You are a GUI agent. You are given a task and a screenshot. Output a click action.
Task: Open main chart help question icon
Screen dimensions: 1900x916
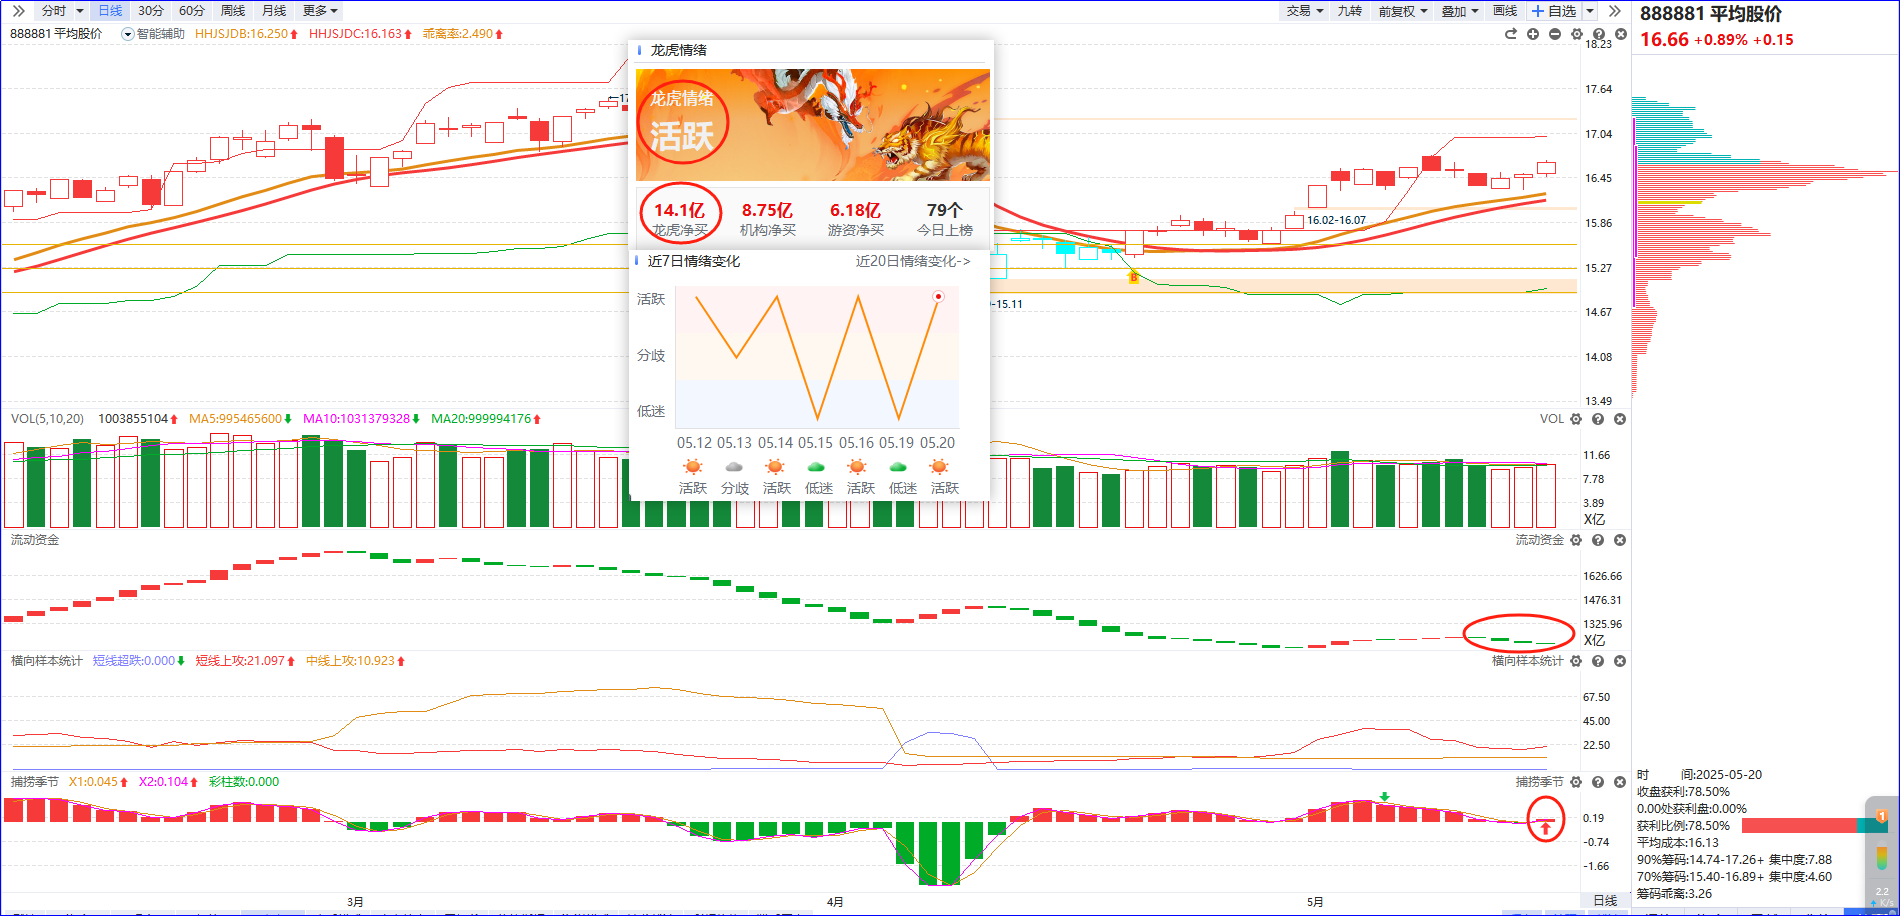point(1599,34)
